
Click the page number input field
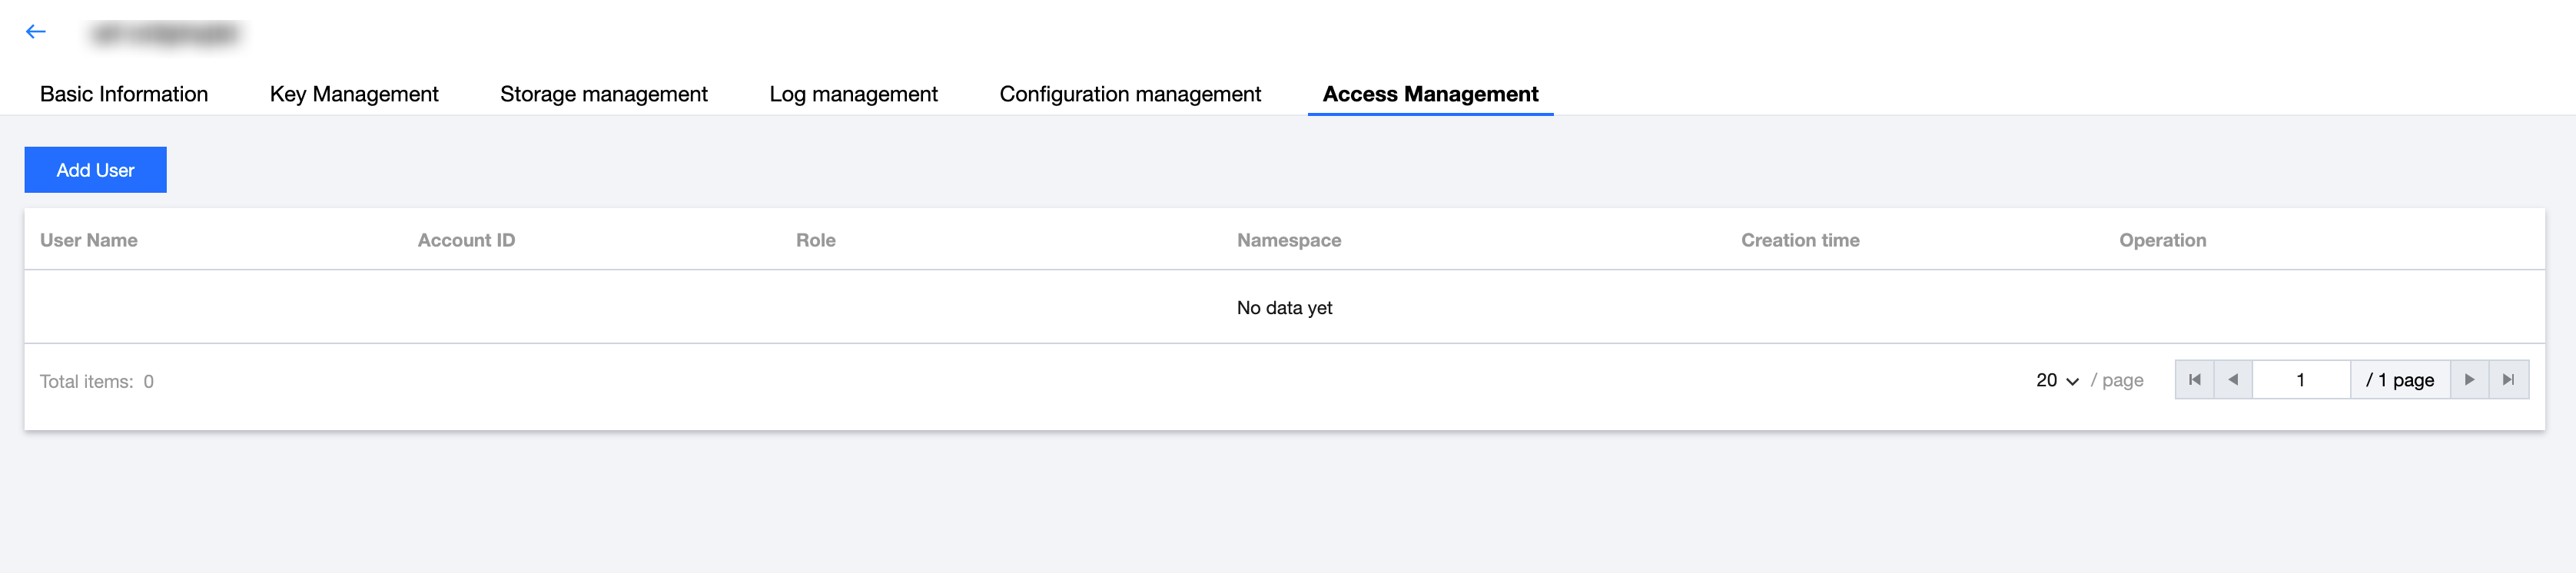click(x=2300, y=380)
